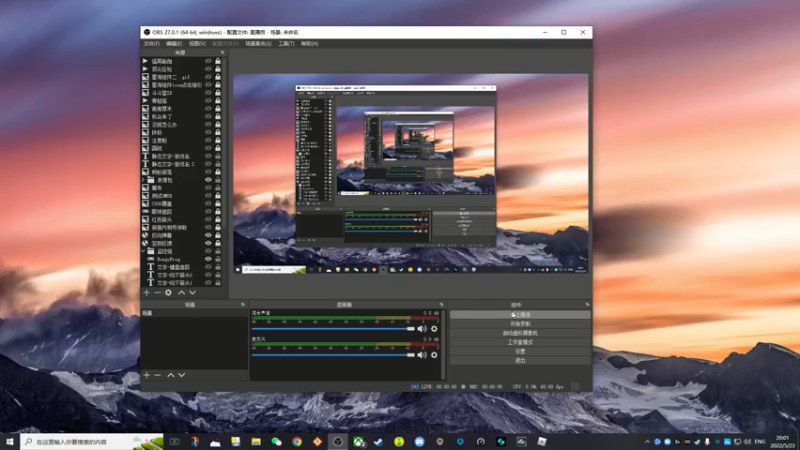Open the 视图(V) menu
Screen dimensions: 800x450
tap(197, 44)
